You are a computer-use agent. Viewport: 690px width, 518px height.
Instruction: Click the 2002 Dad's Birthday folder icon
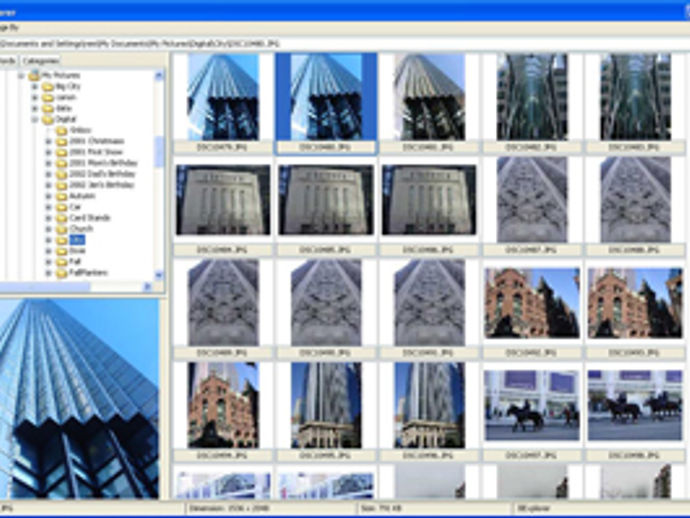[x=62, y=174]
